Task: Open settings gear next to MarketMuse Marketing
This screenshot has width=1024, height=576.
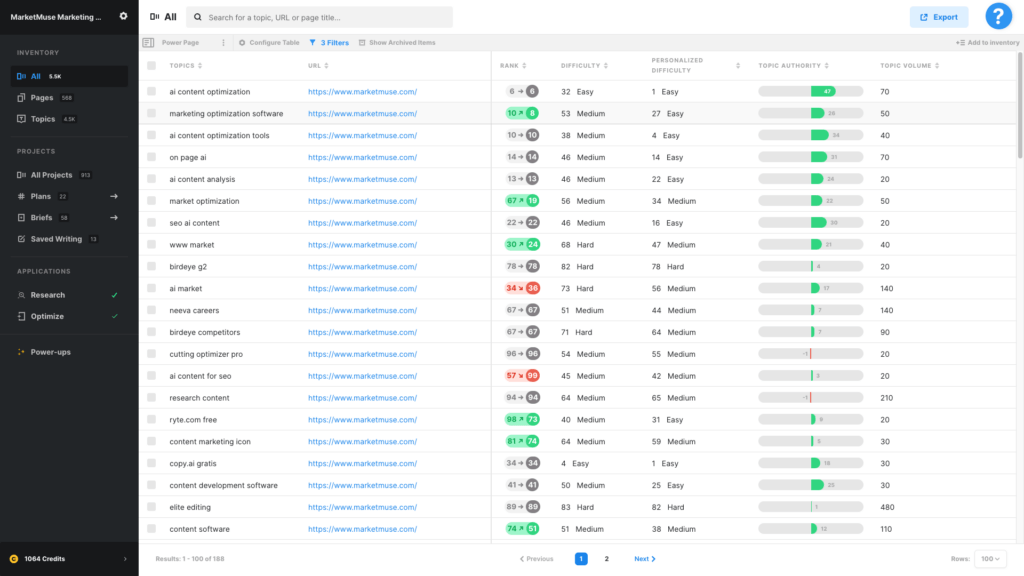Action: (123, 16)
